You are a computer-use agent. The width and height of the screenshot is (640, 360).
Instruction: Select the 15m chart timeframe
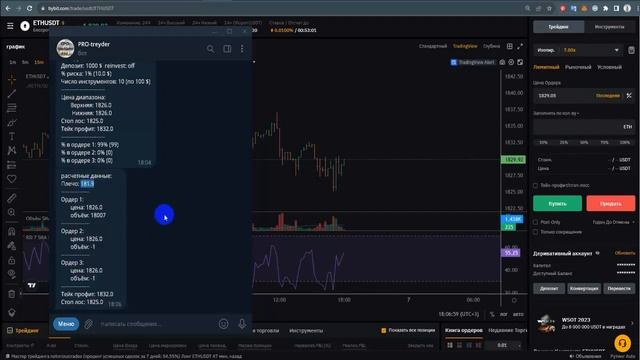coord(39,62)
